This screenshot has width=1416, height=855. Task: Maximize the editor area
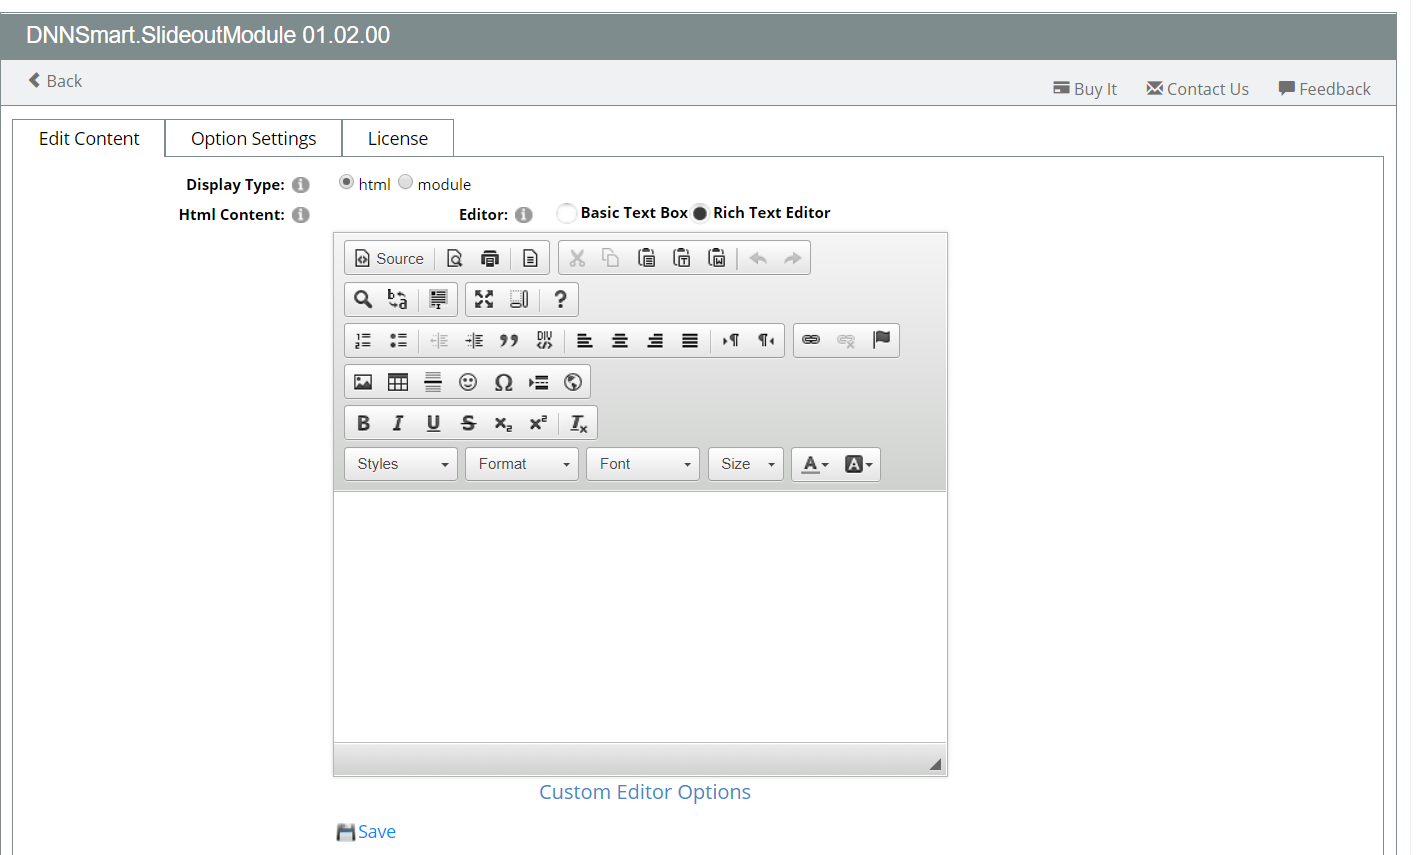(484, 299)
